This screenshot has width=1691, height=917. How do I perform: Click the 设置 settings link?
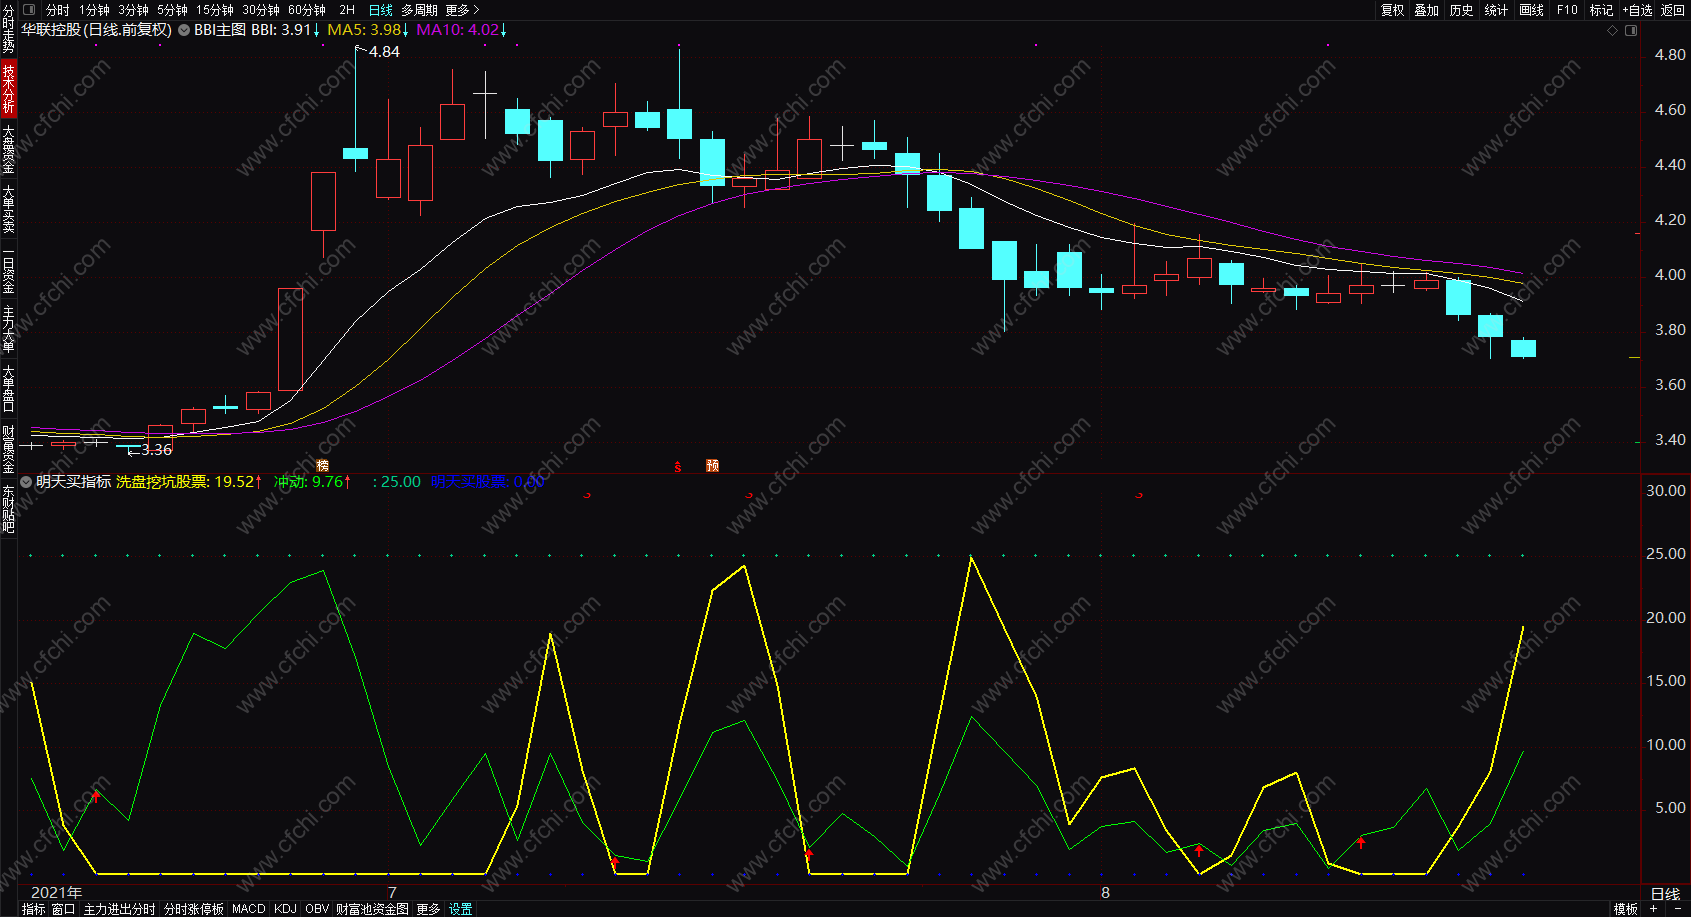pyautogui.click(x=460, y=909)
